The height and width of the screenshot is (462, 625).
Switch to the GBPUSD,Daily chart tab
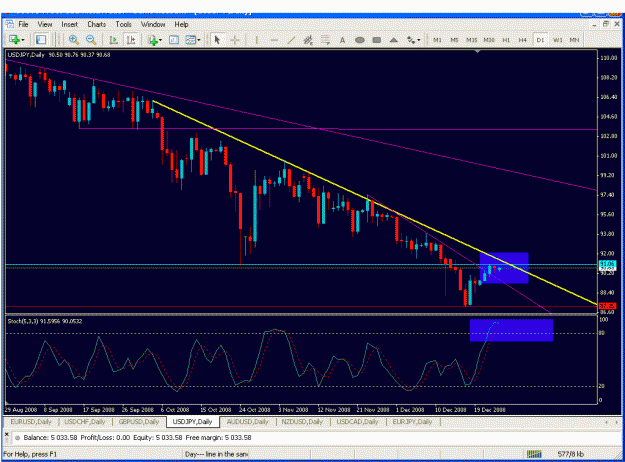click(139, 421)
